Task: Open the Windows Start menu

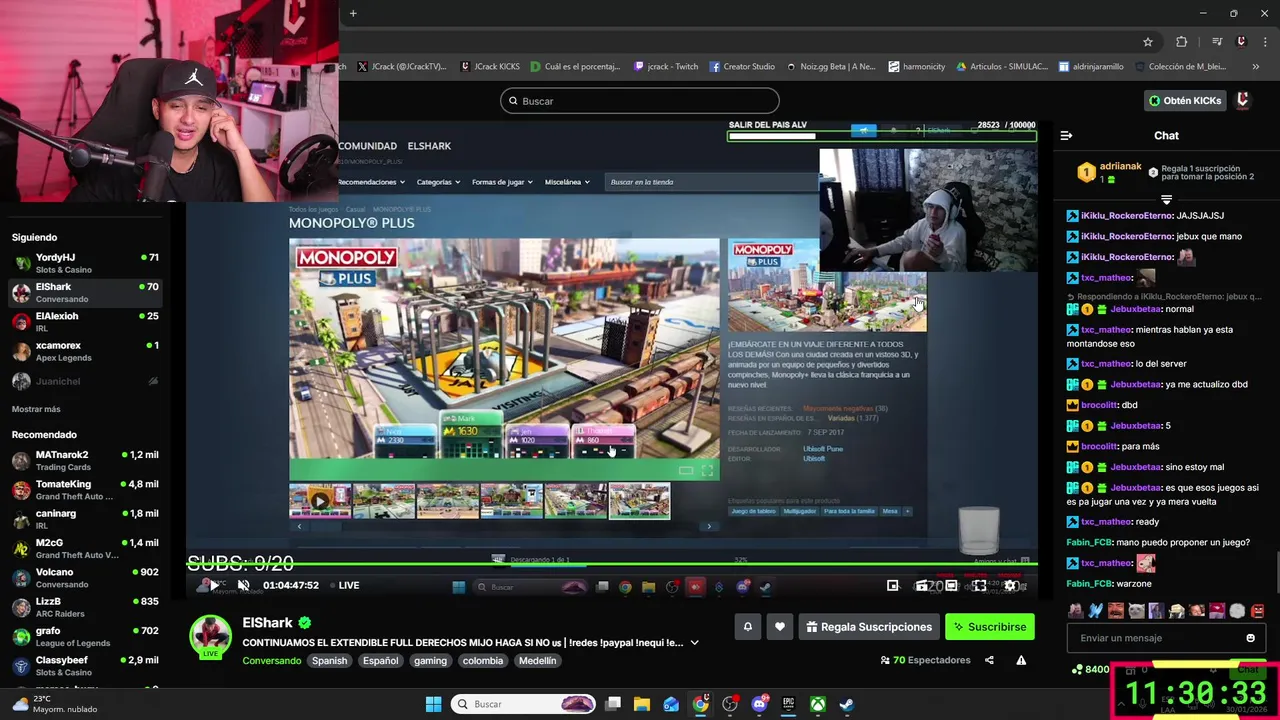Action: pos(433,704)
